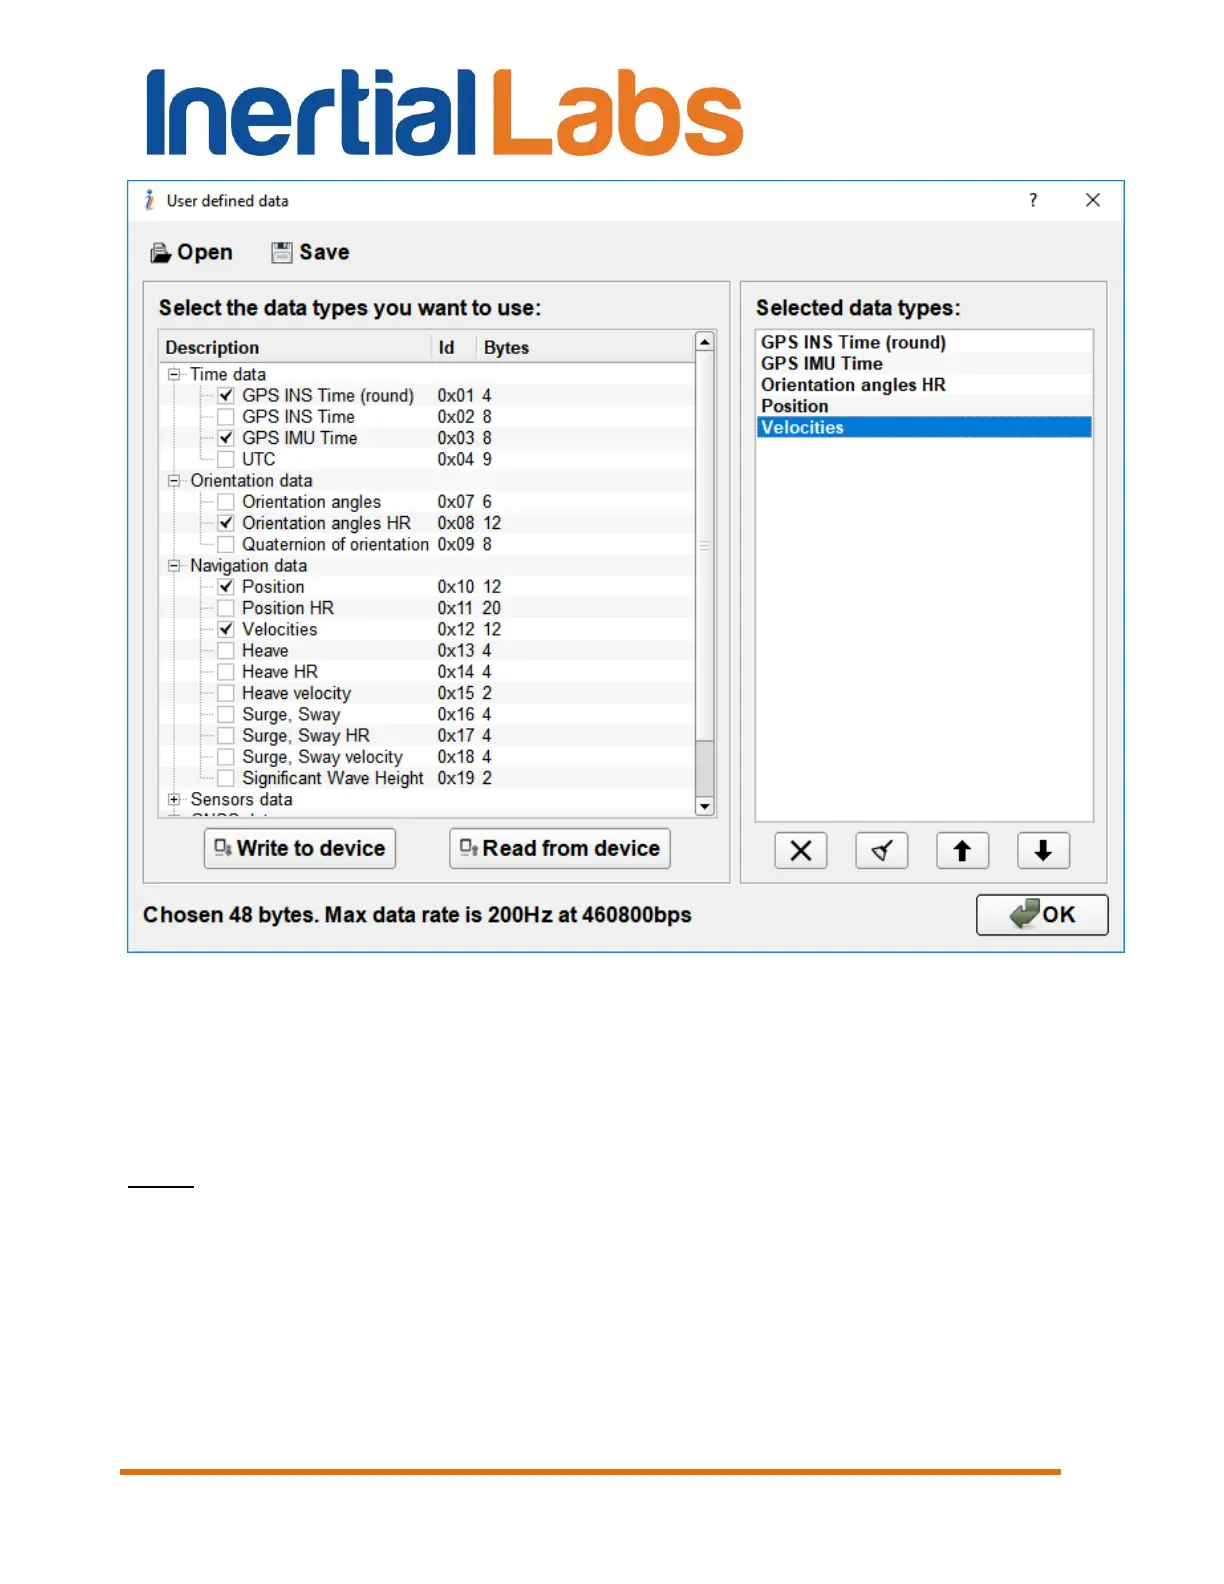Click the 0x11 Id cell
Screen dimensions: 1224x1584
pyautogui.click(x=455, y=608)
